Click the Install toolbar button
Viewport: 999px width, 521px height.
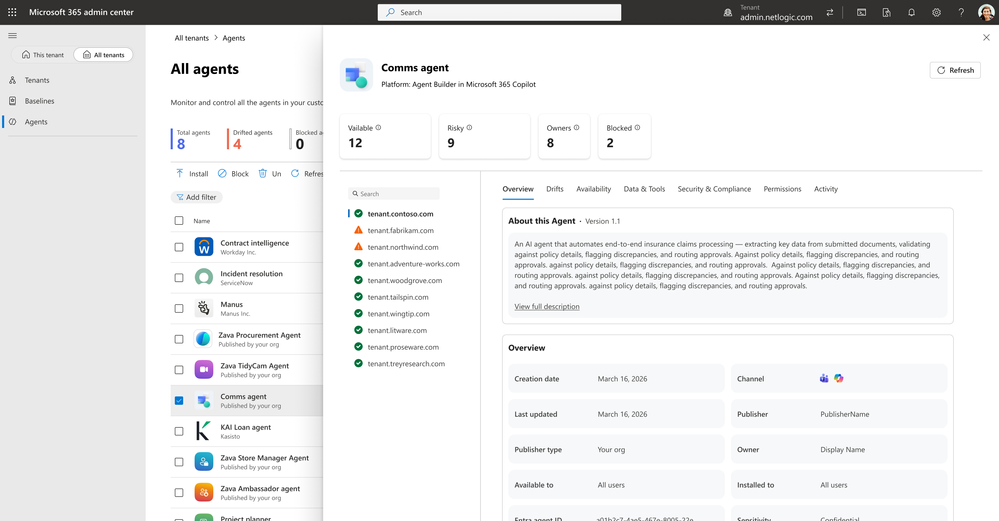192,173
